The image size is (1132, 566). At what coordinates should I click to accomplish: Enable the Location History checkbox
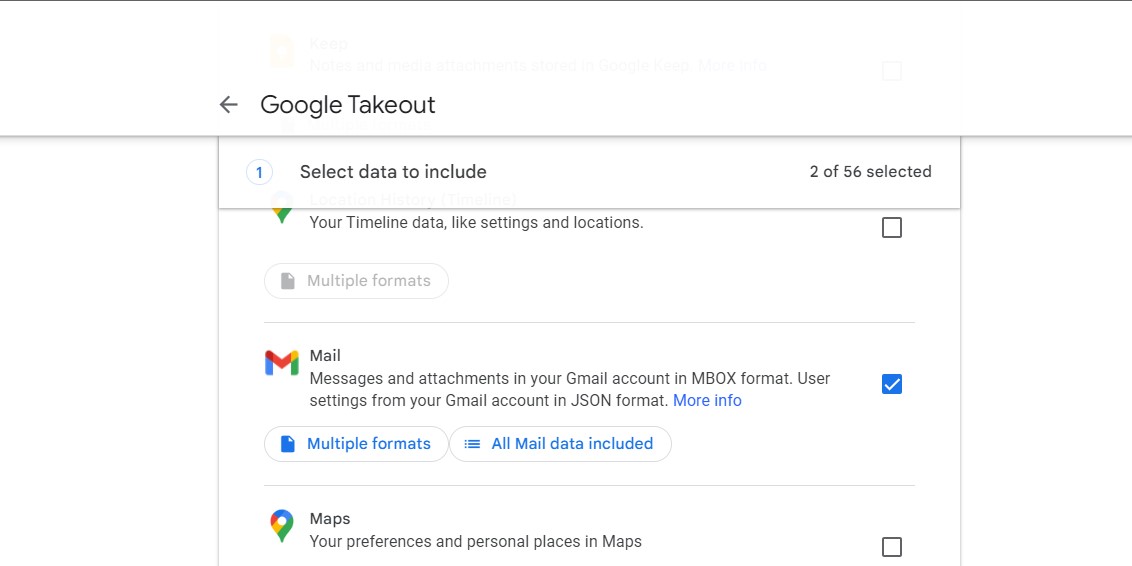pos(892,228)
